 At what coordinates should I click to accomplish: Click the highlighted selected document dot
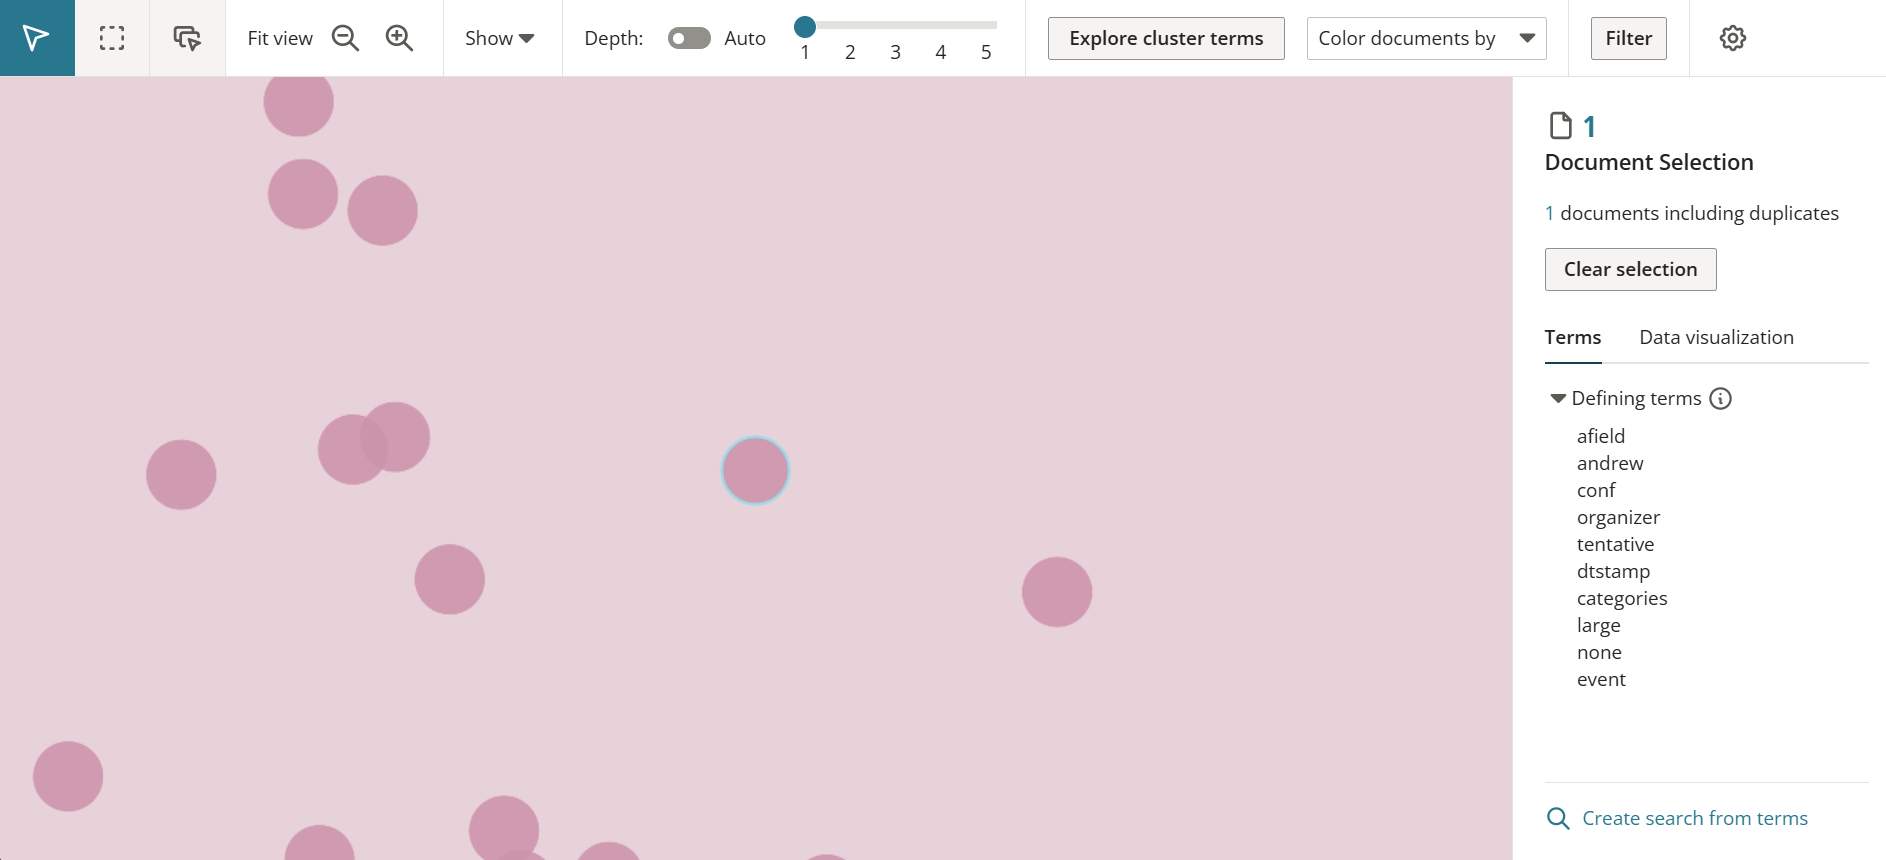click(756, 470)
